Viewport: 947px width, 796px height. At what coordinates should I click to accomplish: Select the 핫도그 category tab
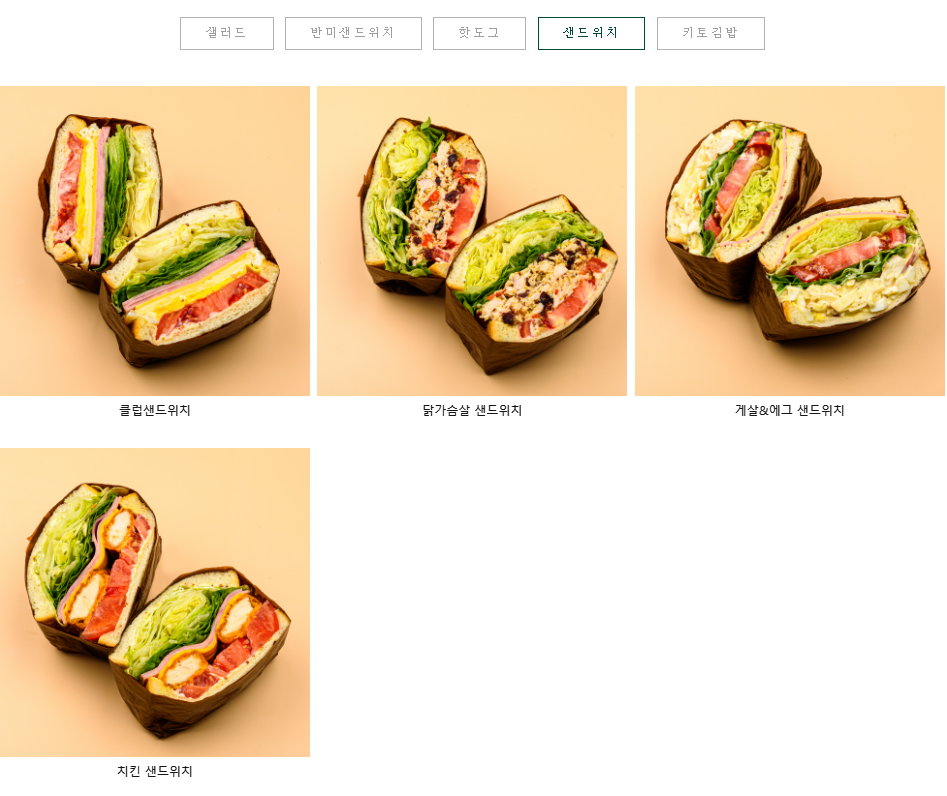tap(479, 33)
